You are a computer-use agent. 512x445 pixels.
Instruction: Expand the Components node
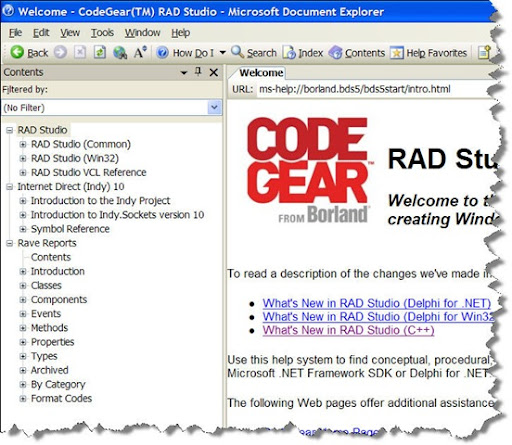click(x=23, y=300)
